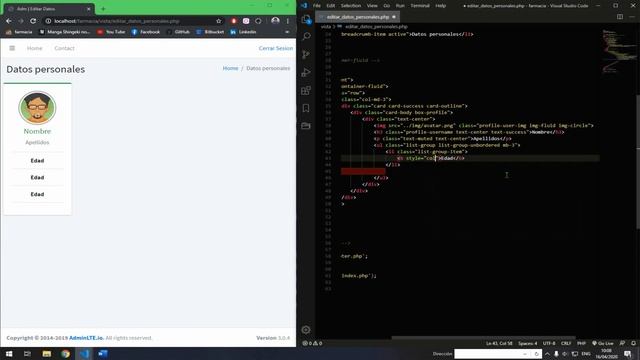This screenshot has width=640, height=360.
Task: Click the Home link in page navbar
Action: (35, 48)
